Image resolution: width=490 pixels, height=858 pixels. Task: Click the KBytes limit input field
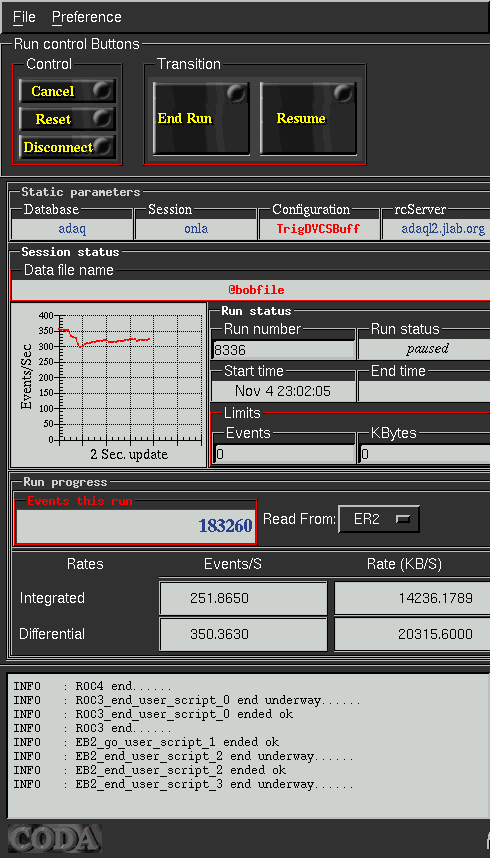(x=424, y=454)
